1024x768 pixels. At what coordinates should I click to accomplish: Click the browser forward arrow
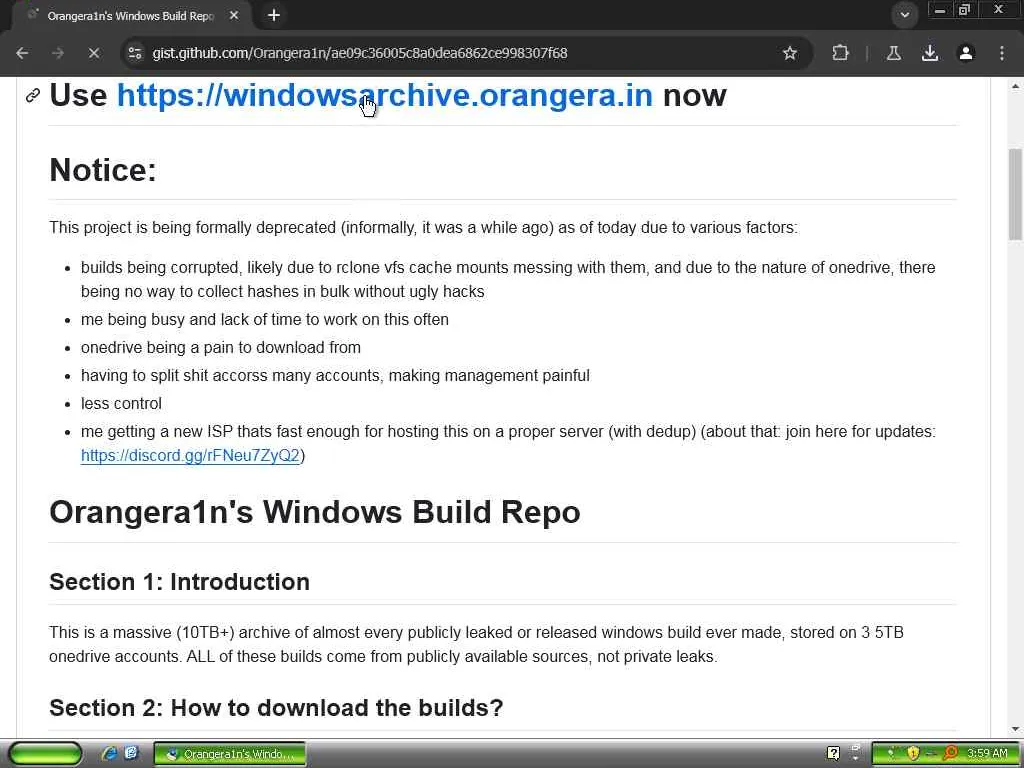click(x=58, y=53)
